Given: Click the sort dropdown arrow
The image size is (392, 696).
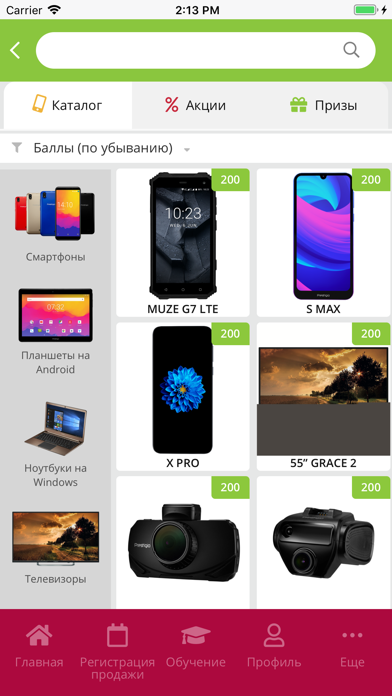Looking at the screenshot, I should [187, 150].
